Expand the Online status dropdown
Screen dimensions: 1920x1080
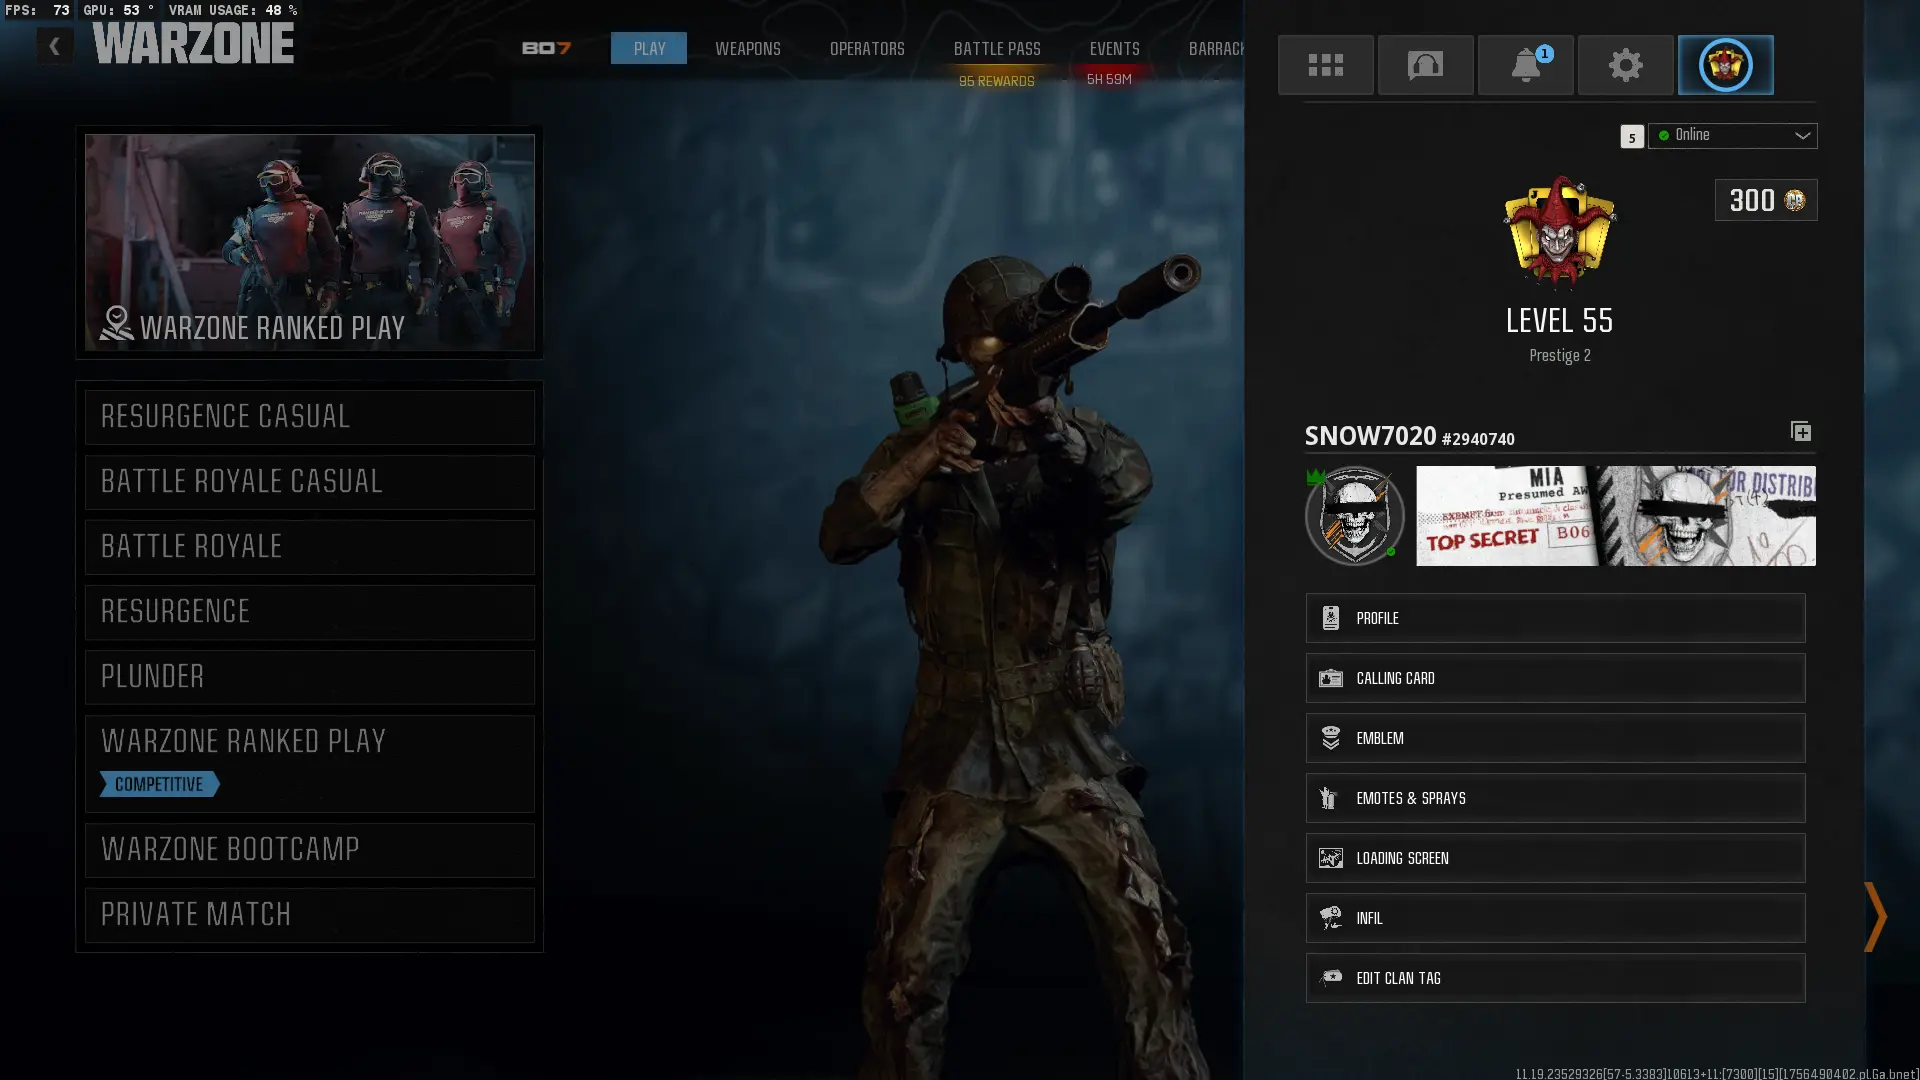(1733, 136)
